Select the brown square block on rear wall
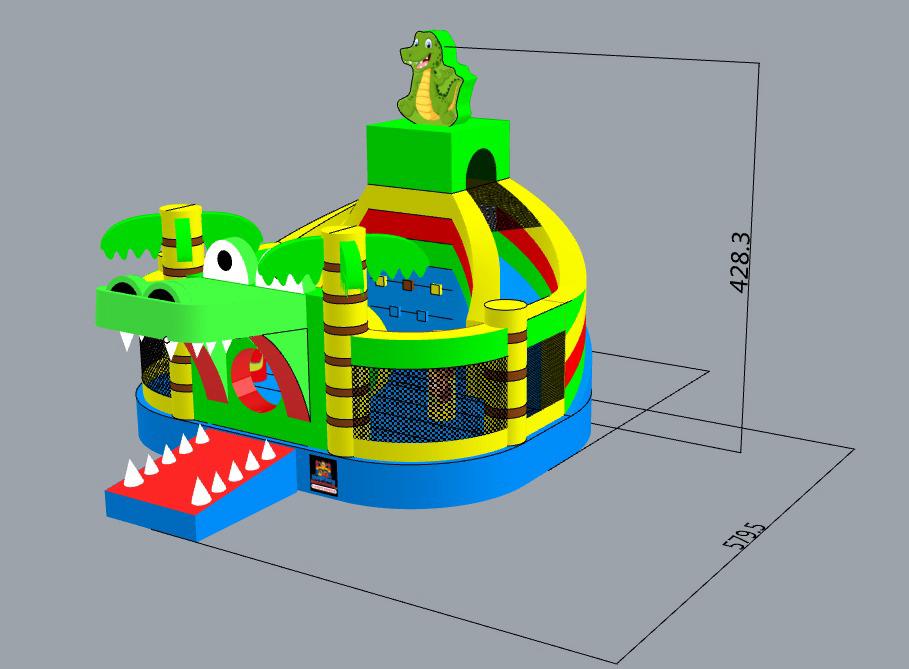Image resolution: width=909 pixels, height=669 pixels. (x=407, y=285)
